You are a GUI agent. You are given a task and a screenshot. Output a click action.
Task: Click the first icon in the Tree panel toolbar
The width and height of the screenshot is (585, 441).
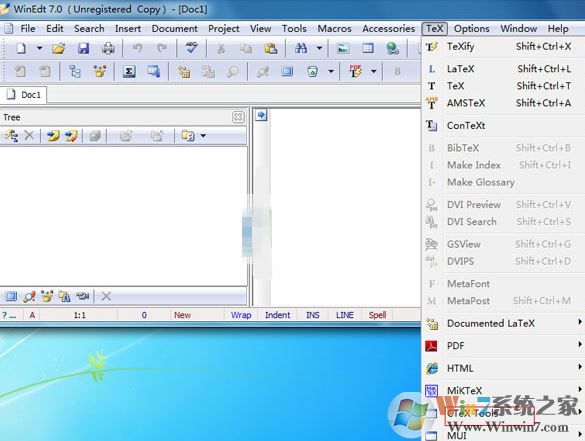click(x=11, y=136)
